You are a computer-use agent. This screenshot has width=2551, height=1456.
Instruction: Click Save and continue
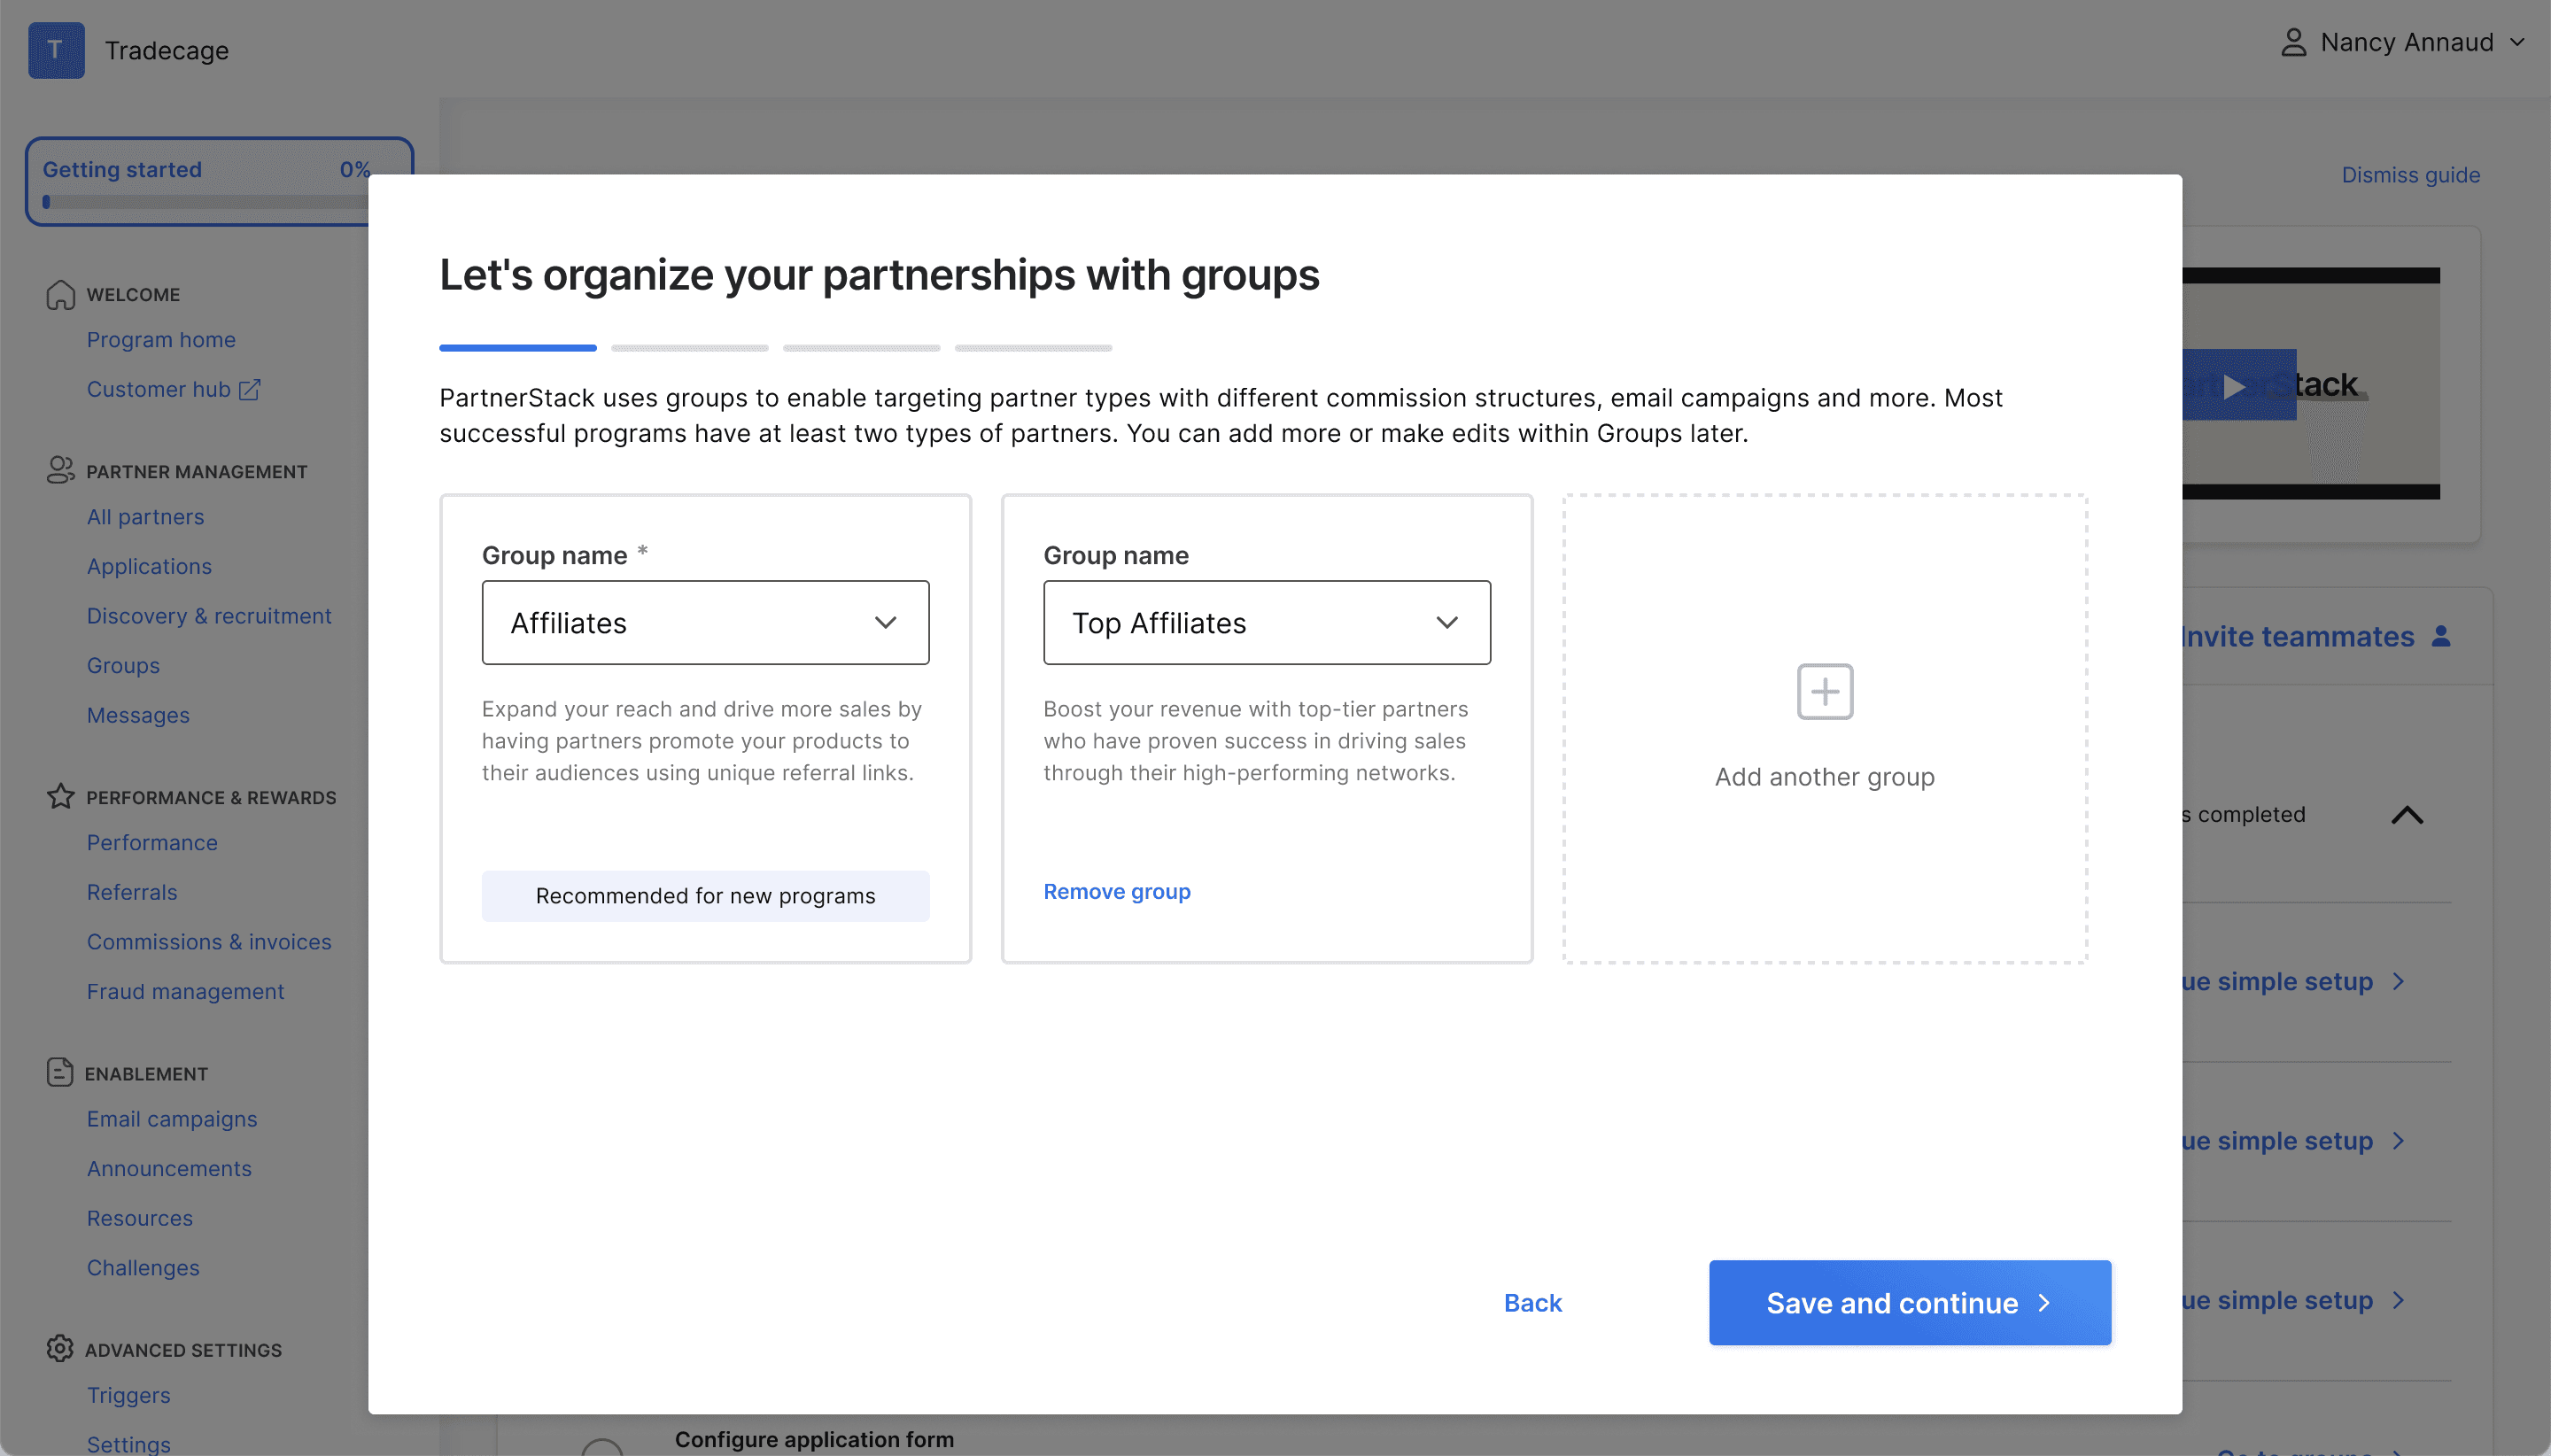(1909, 1302)
